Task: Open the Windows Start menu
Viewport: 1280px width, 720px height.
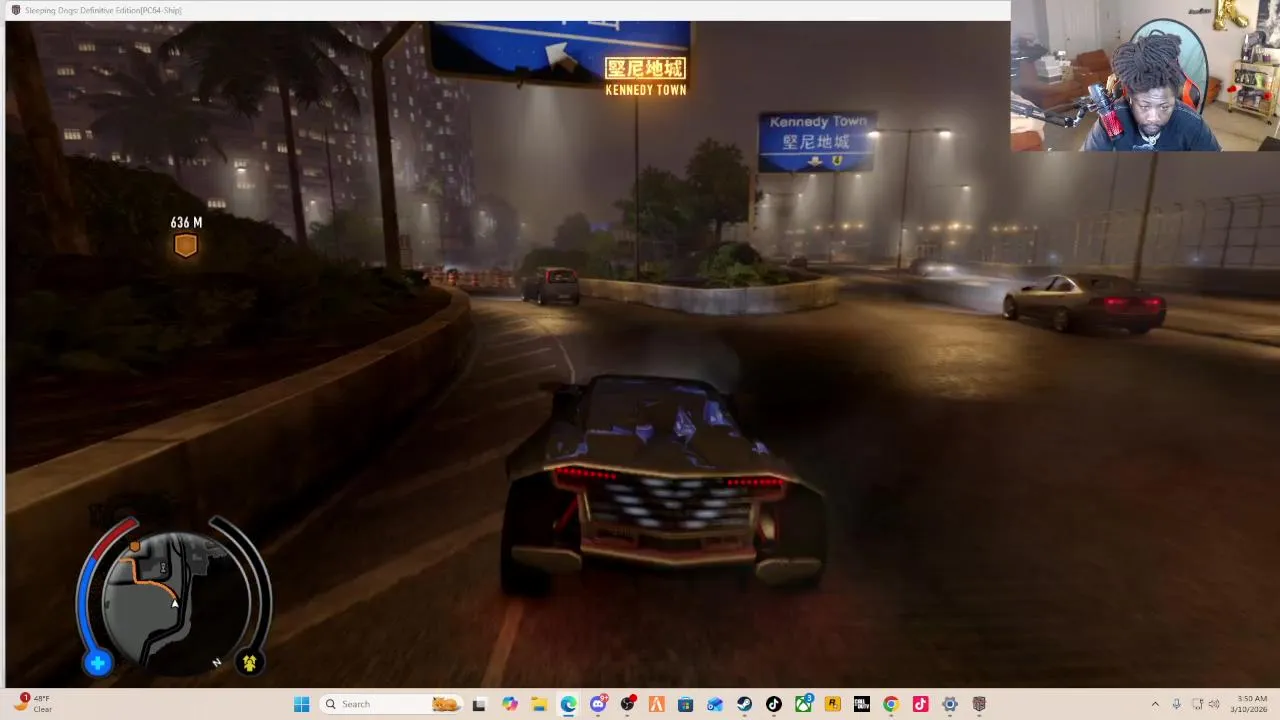Action: click(x=301, y=704)
